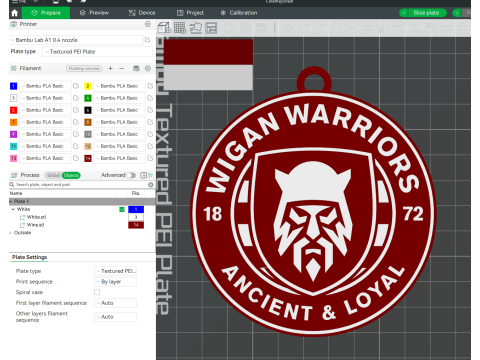
Task: Click the Auto orient toolbar icon
Action: [196, 28]
